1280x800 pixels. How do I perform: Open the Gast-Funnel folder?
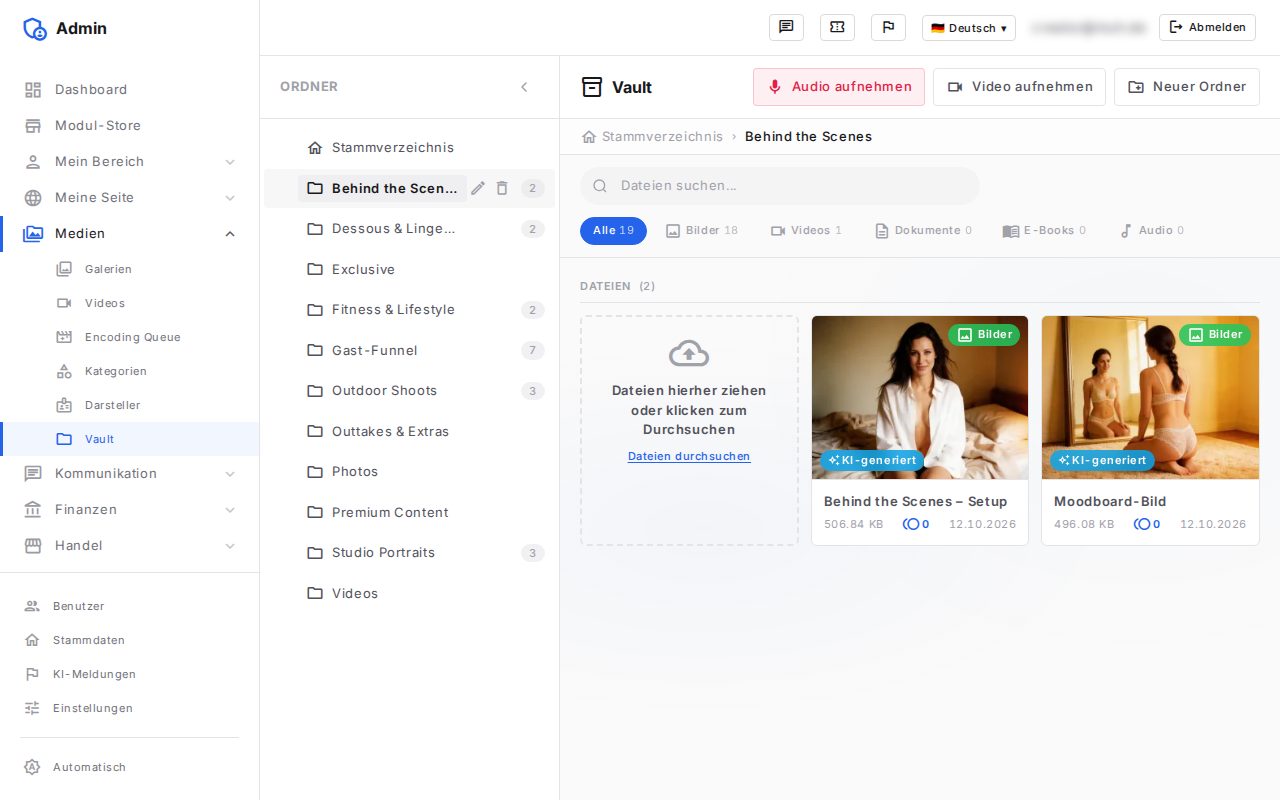(x=409, y=351)
